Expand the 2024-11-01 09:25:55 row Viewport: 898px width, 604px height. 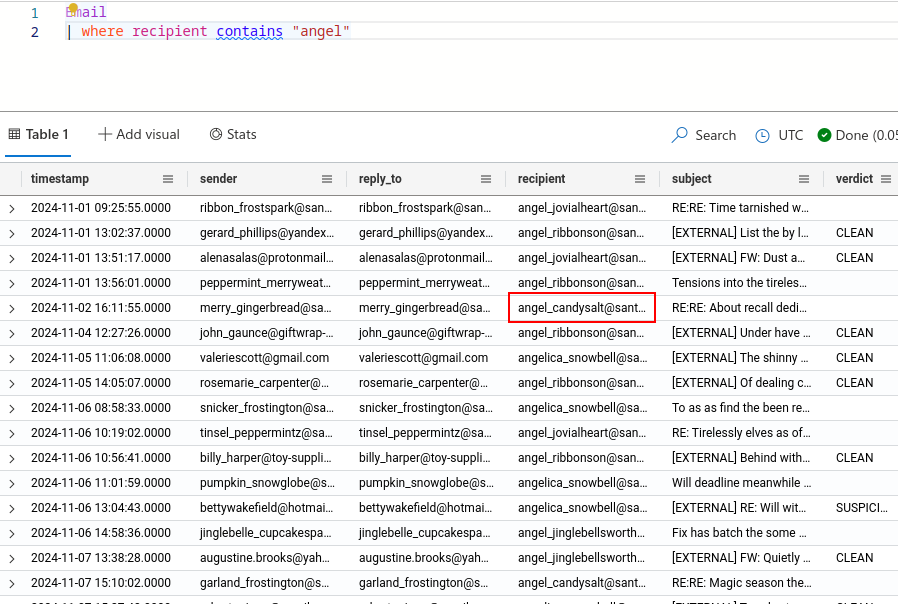pos(12,208)
